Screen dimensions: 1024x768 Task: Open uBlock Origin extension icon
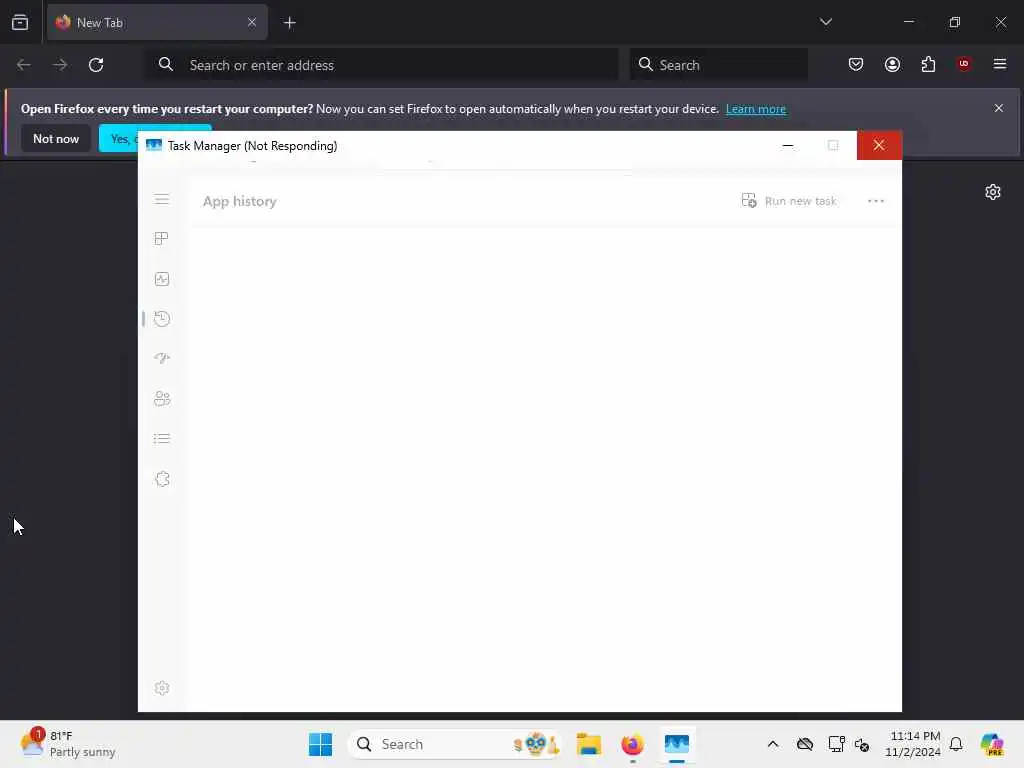964,64
